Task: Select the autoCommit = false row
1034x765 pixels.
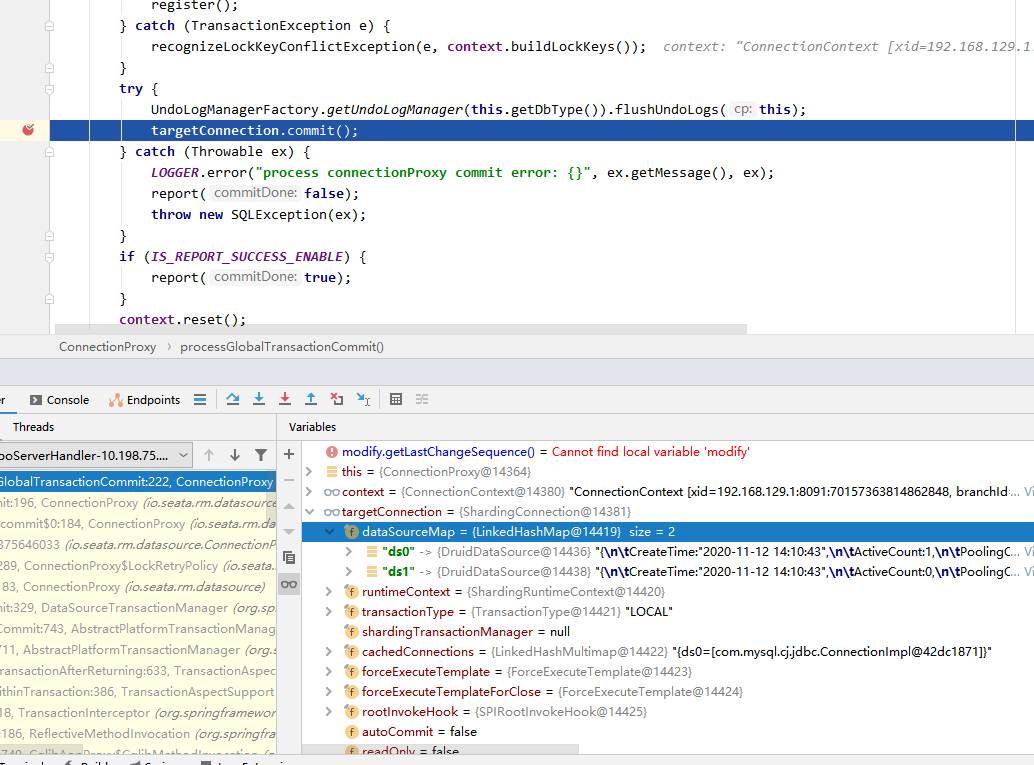Action: click(668, 731)
